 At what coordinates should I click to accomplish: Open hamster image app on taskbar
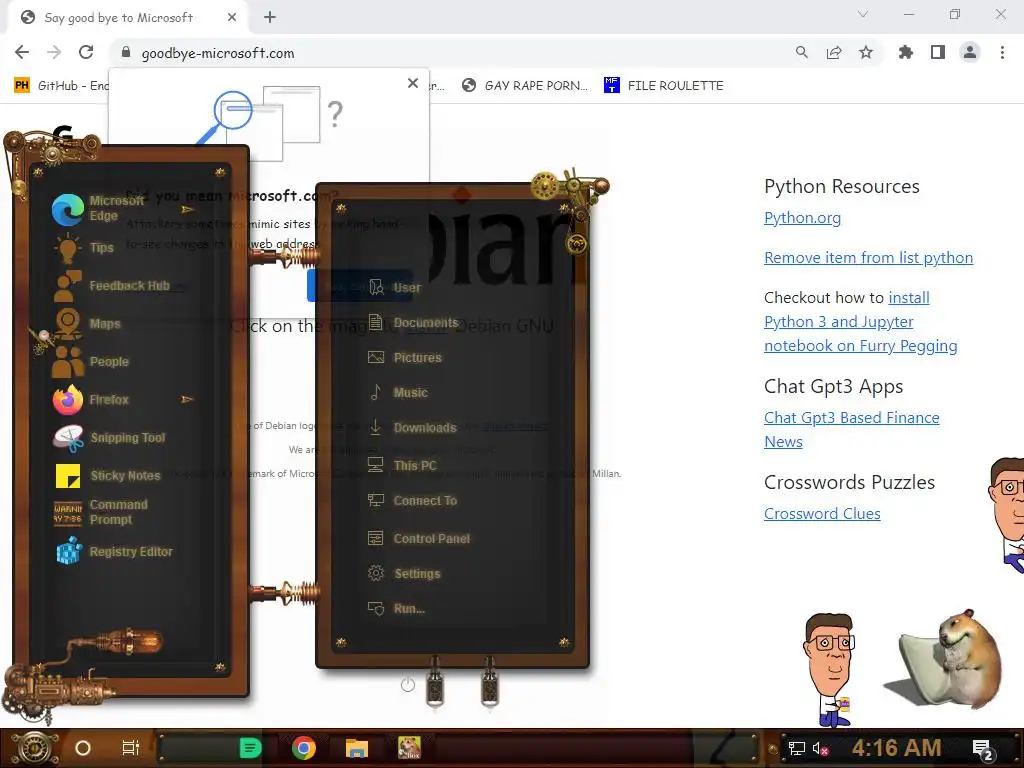[409, 748]
